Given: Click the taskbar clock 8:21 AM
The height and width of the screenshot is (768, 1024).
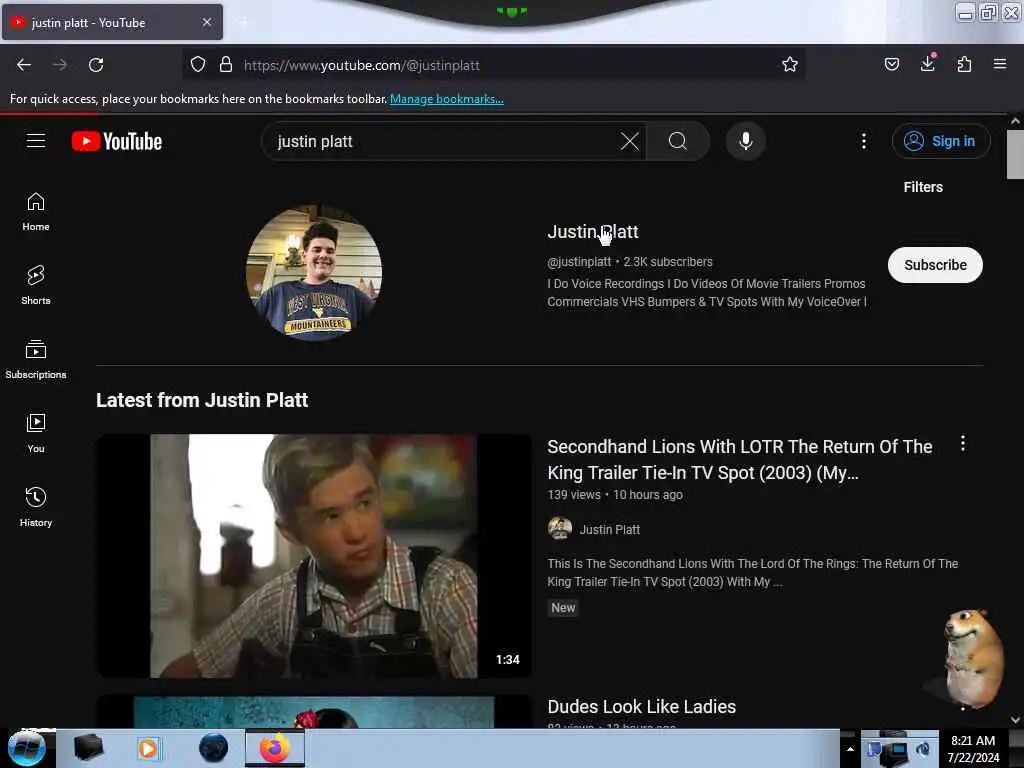Looking at the screenshot, I should click(972, 748).
